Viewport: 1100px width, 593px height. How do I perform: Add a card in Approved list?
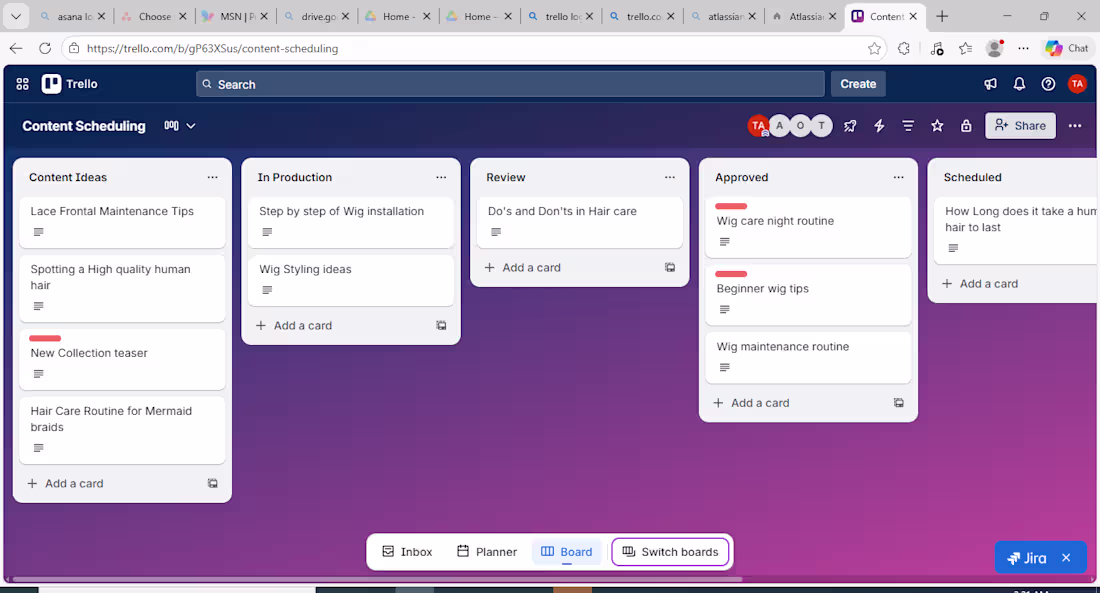coord(751,403)
